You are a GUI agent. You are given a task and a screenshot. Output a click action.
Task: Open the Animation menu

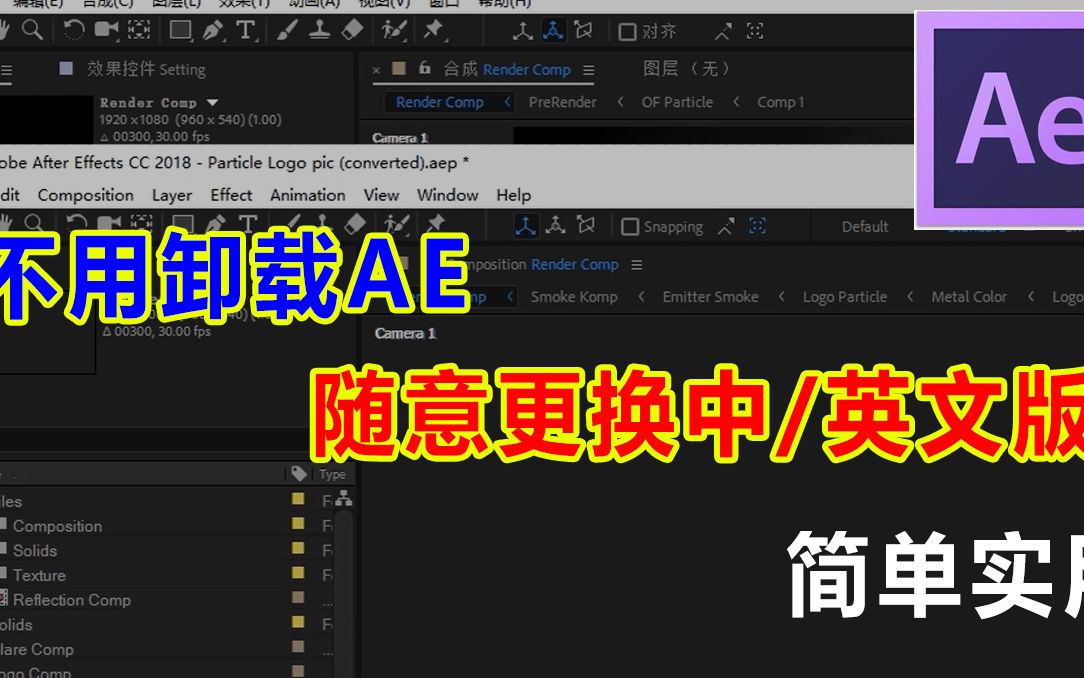tap(308, 195)
